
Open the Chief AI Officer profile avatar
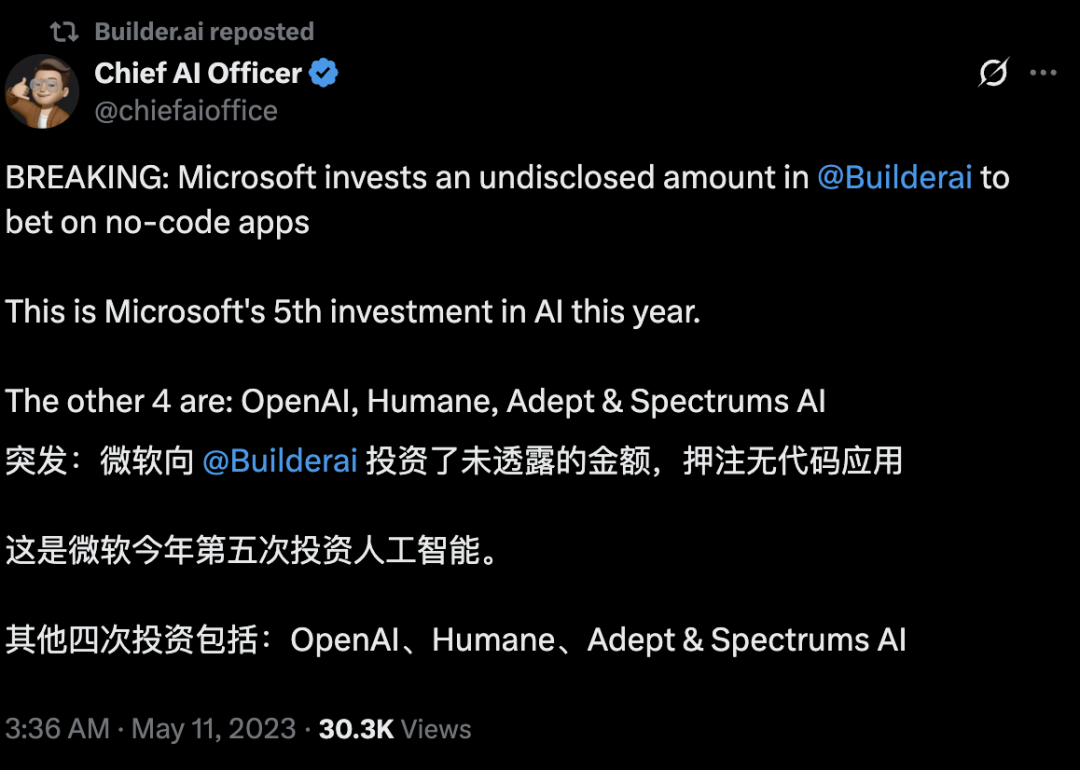pyautogui.click(x=42, y=91)
